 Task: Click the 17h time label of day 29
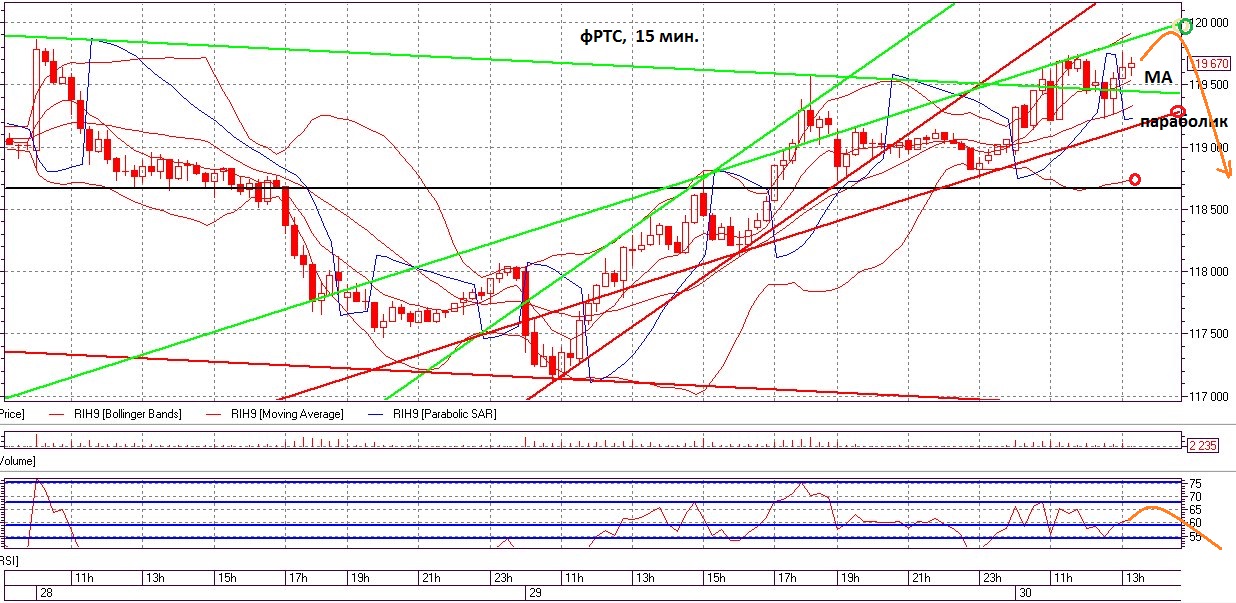tap(786, 577)
